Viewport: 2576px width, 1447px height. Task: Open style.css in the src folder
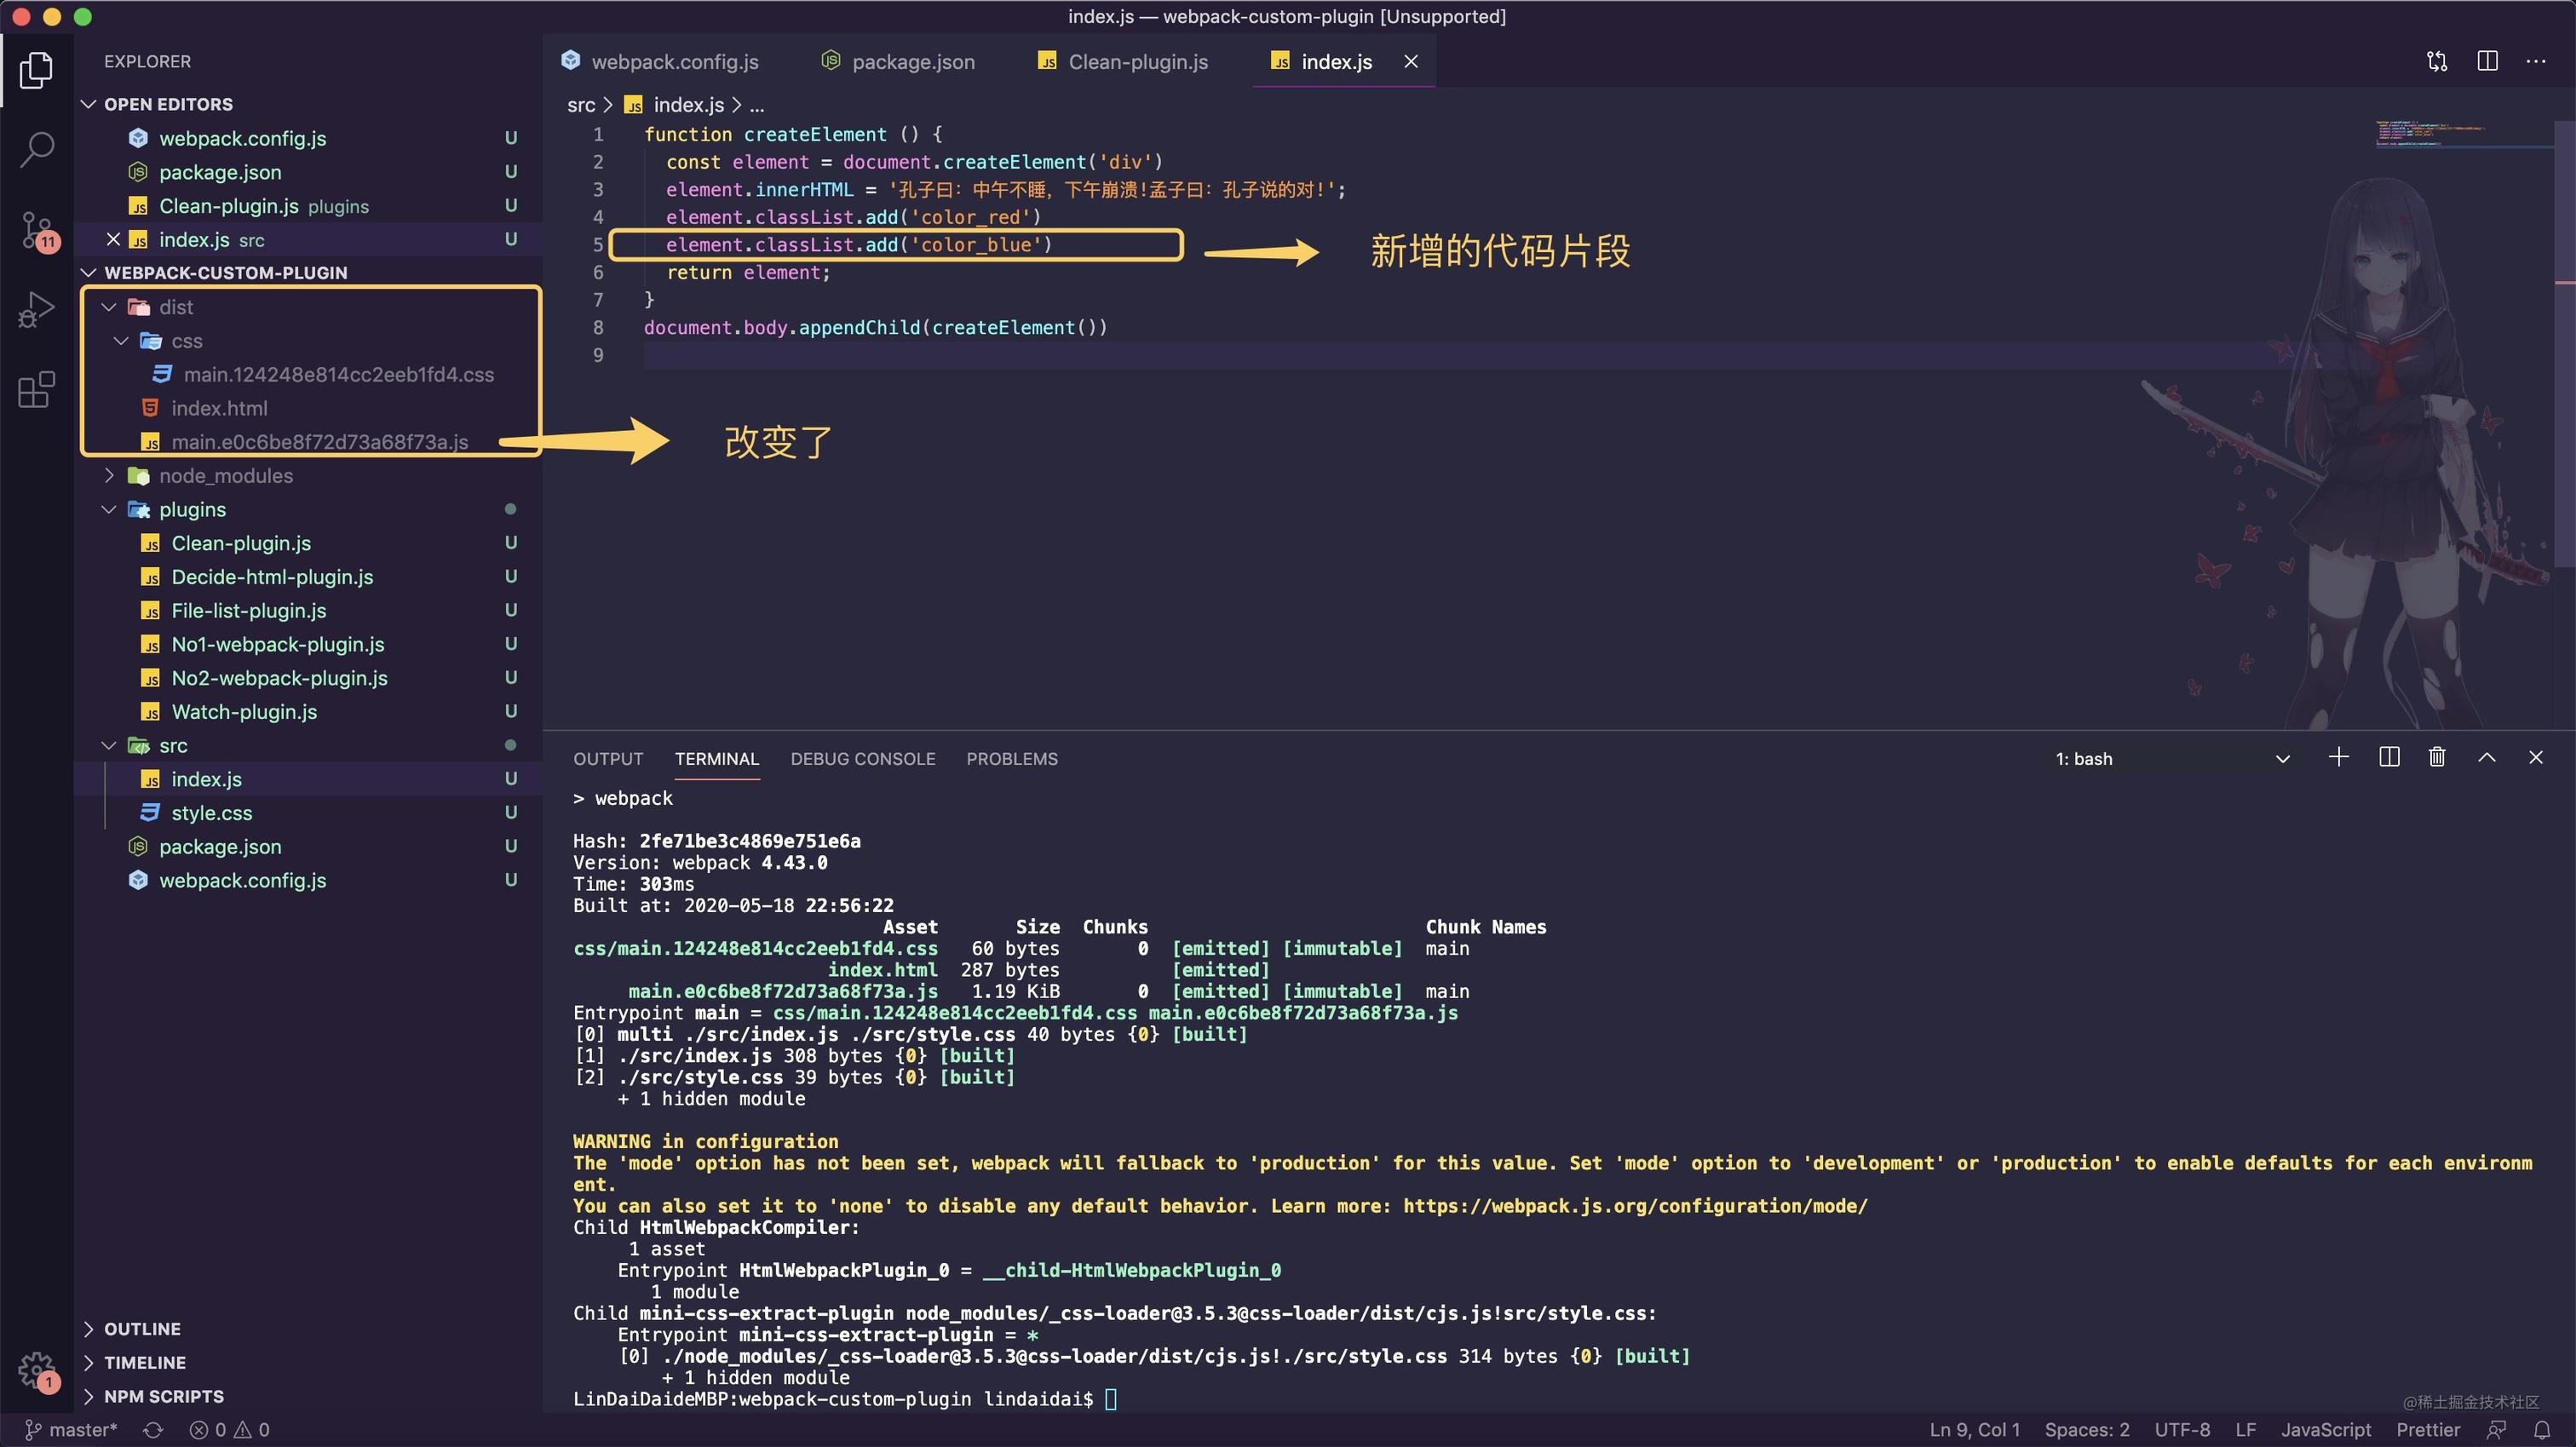pyautogui.click(x=212, y=813)
